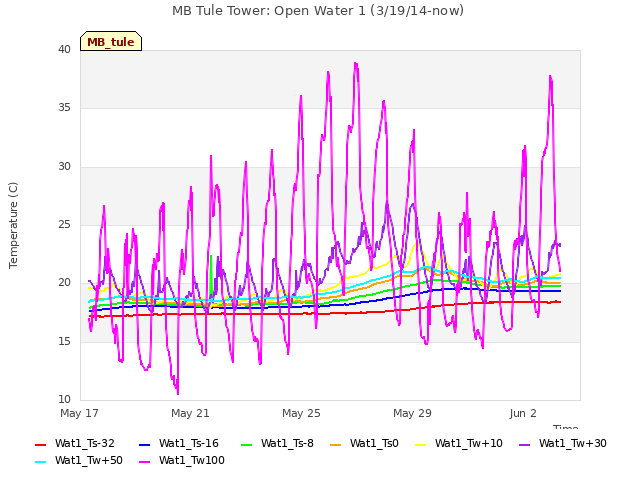
Task: Click the MB_tule label box
Action: pos(111,41)
